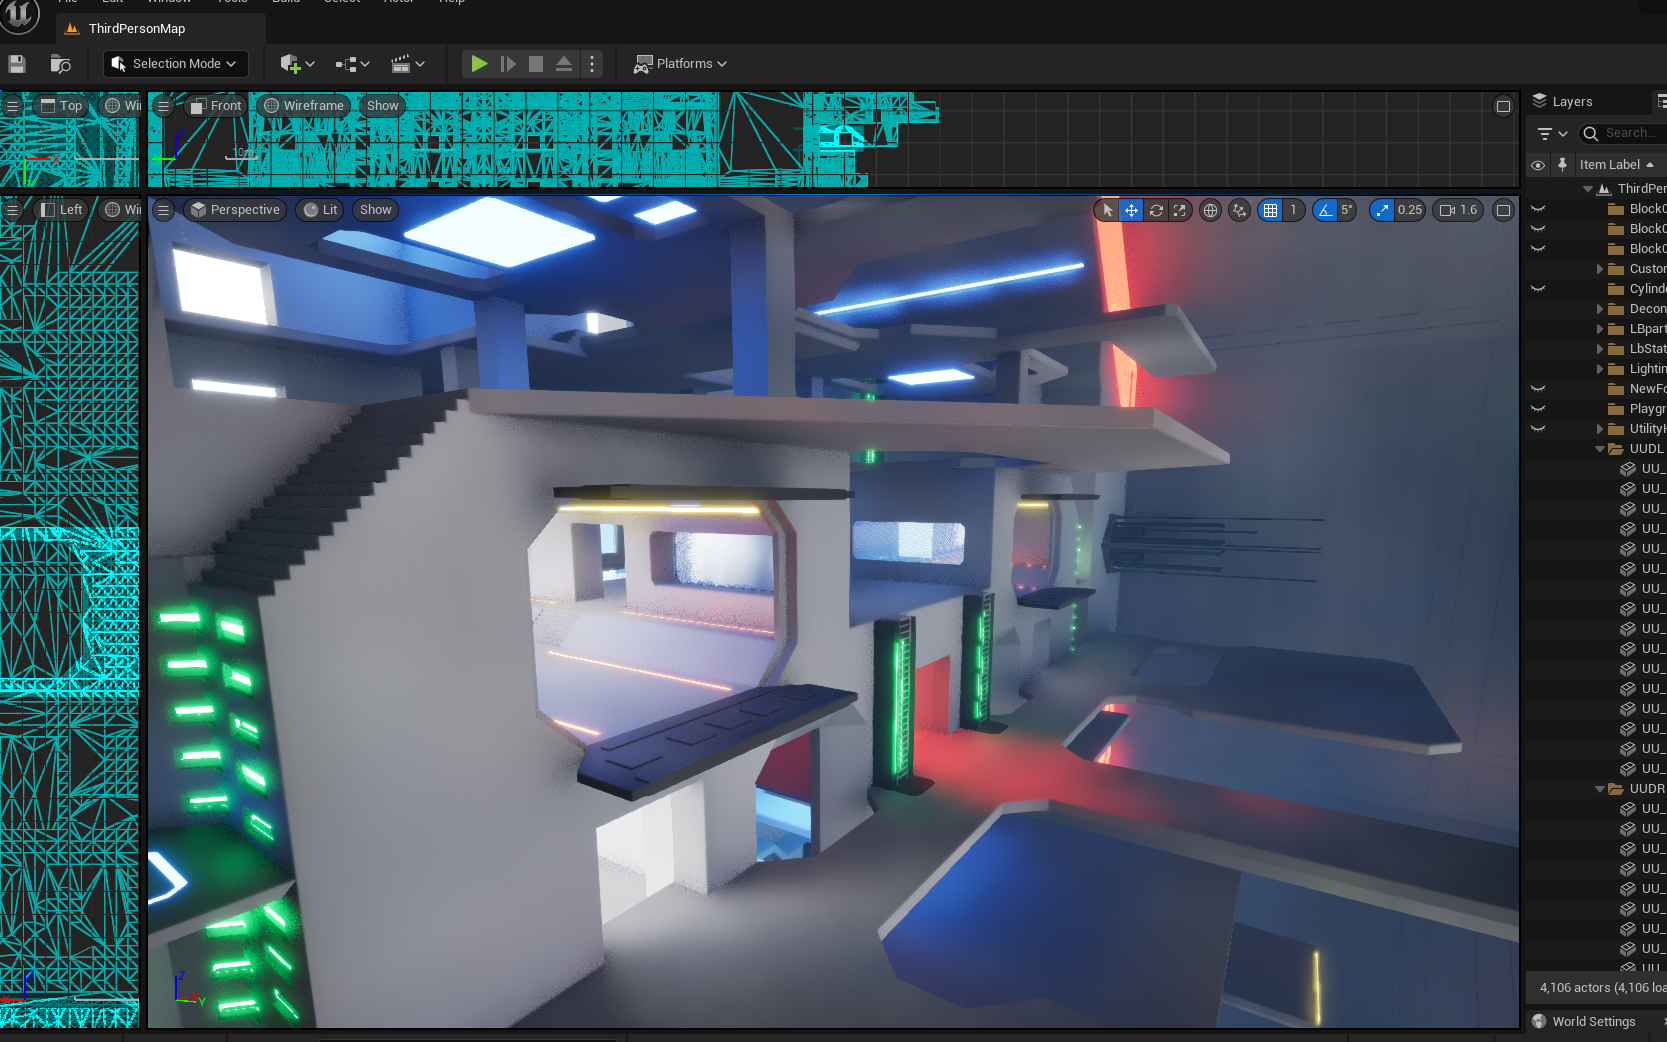1667x1042 pixels.
Task: Select the rotate transform tool in viewport
Action: coord(1156,210)
